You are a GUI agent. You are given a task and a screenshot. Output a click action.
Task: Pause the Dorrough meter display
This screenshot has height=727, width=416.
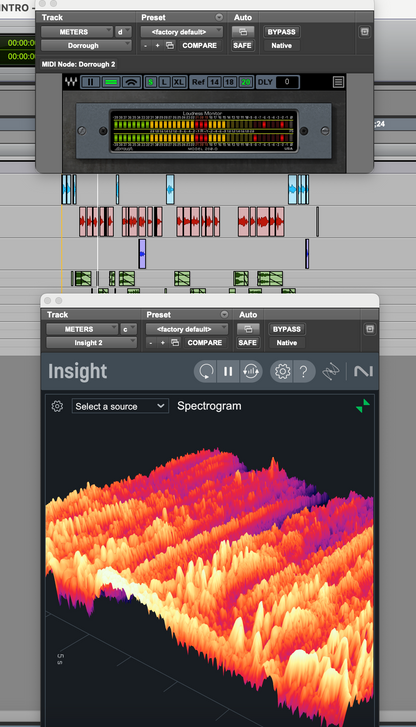pos(90,82)
